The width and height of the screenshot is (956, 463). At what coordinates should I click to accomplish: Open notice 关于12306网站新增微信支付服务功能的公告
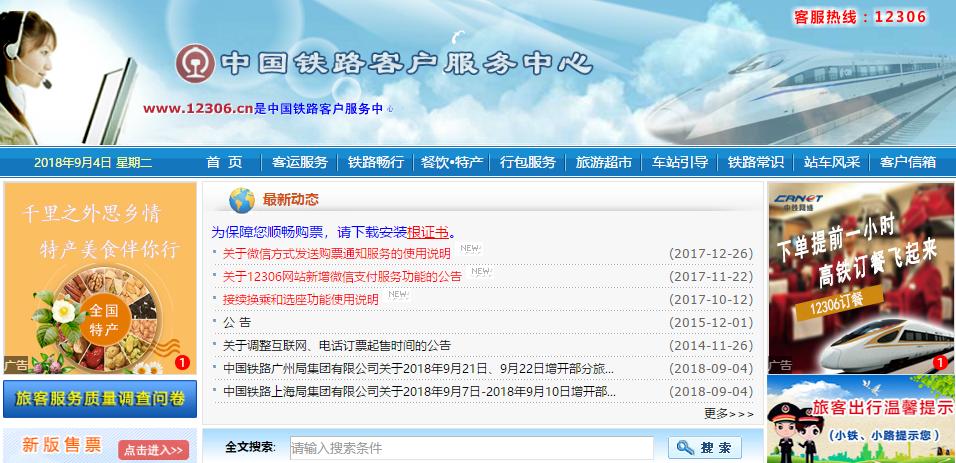(342, 277)
